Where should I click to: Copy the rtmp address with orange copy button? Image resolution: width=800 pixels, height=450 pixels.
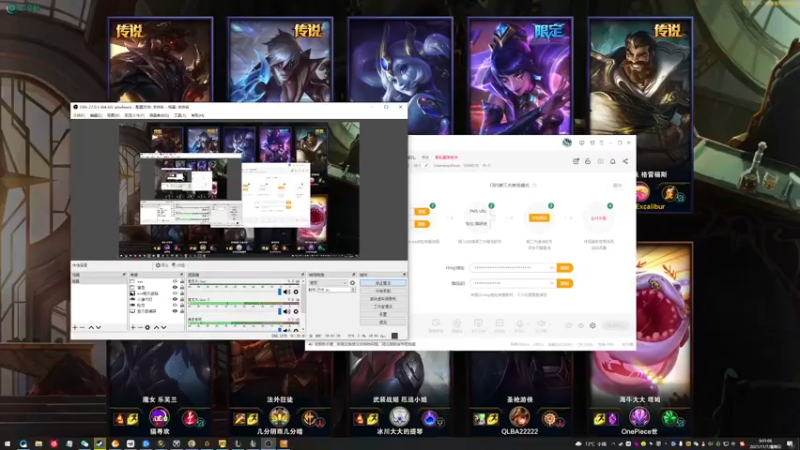[565, 268]
